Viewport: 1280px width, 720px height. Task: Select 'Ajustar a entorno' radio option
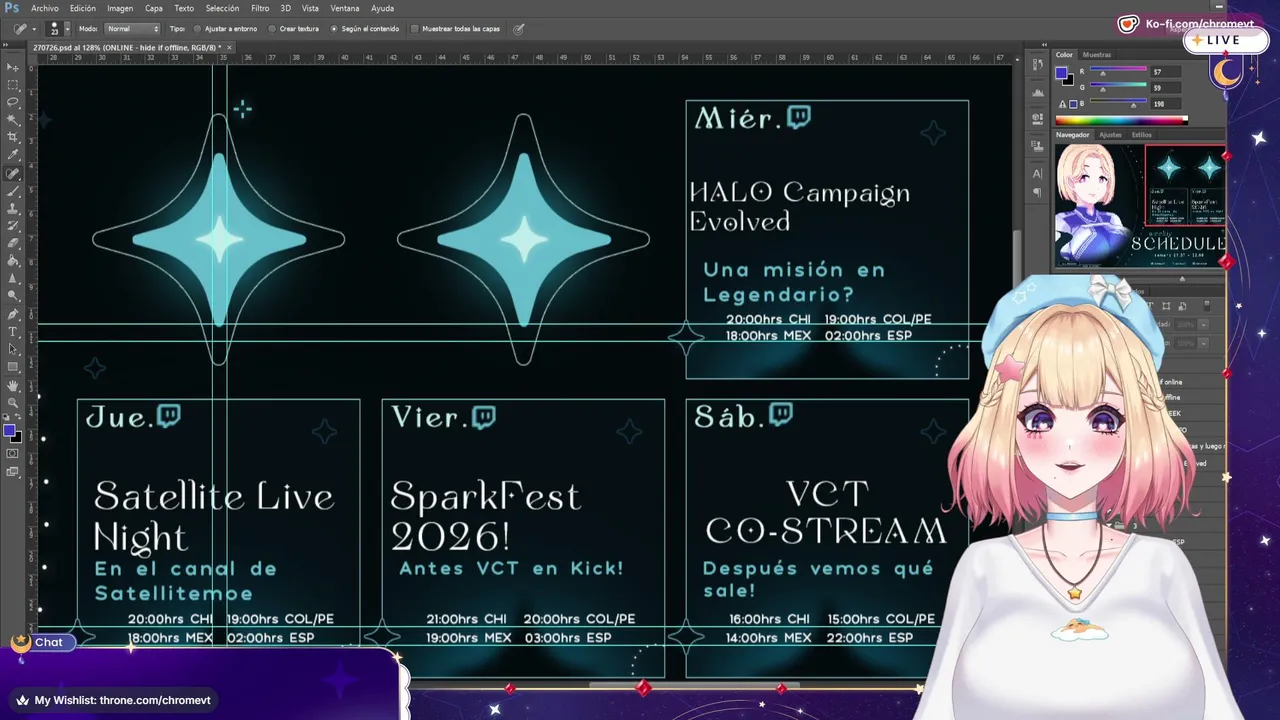coord(225,29)
